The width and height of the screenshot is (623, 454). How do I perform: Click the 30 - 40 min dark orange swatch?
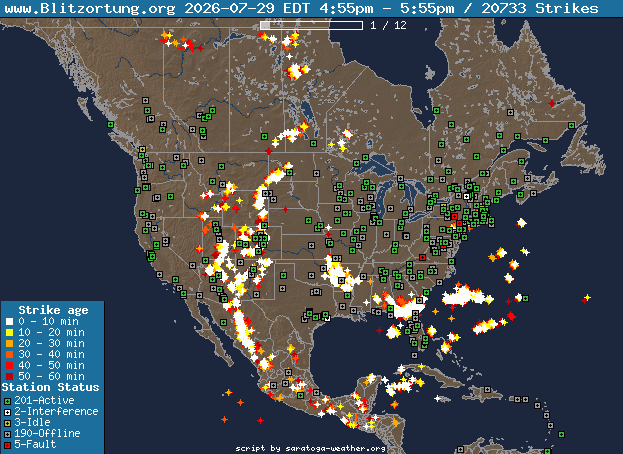(x=10, y=354)
